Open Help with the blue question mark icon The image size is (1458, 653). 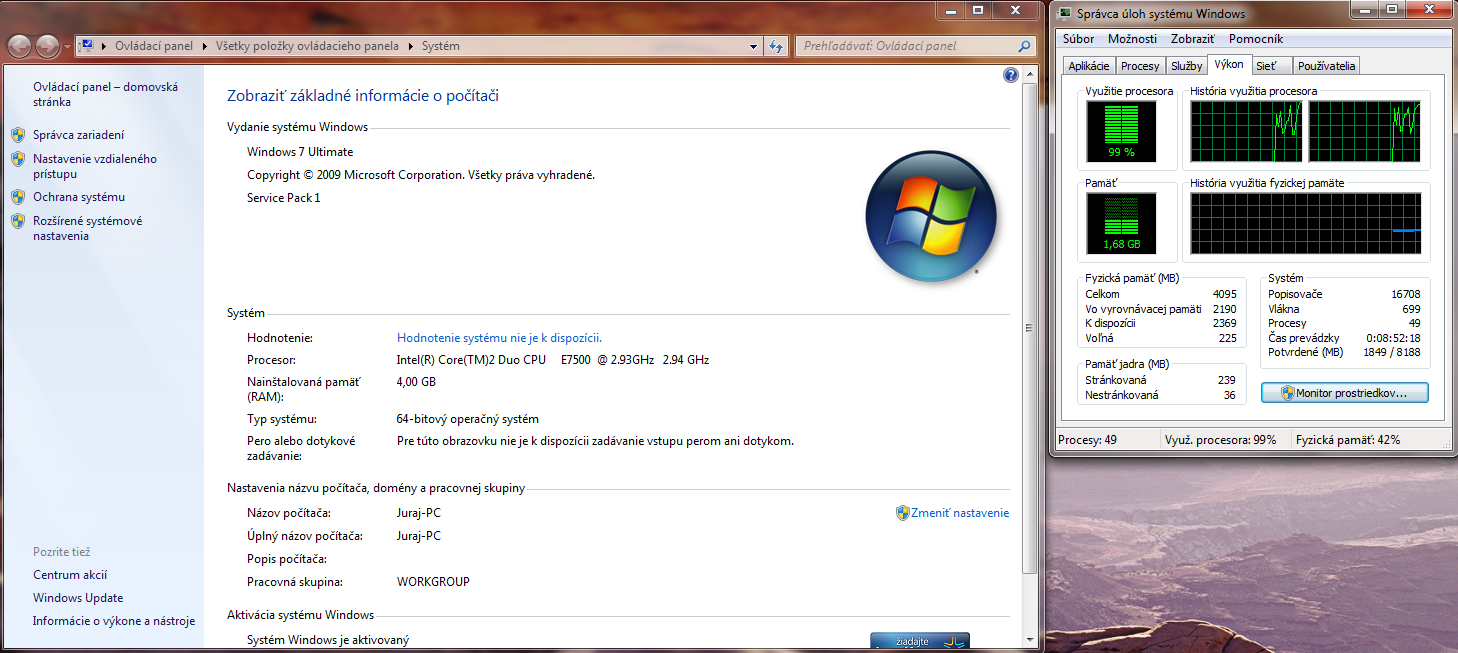[1010, 75]
